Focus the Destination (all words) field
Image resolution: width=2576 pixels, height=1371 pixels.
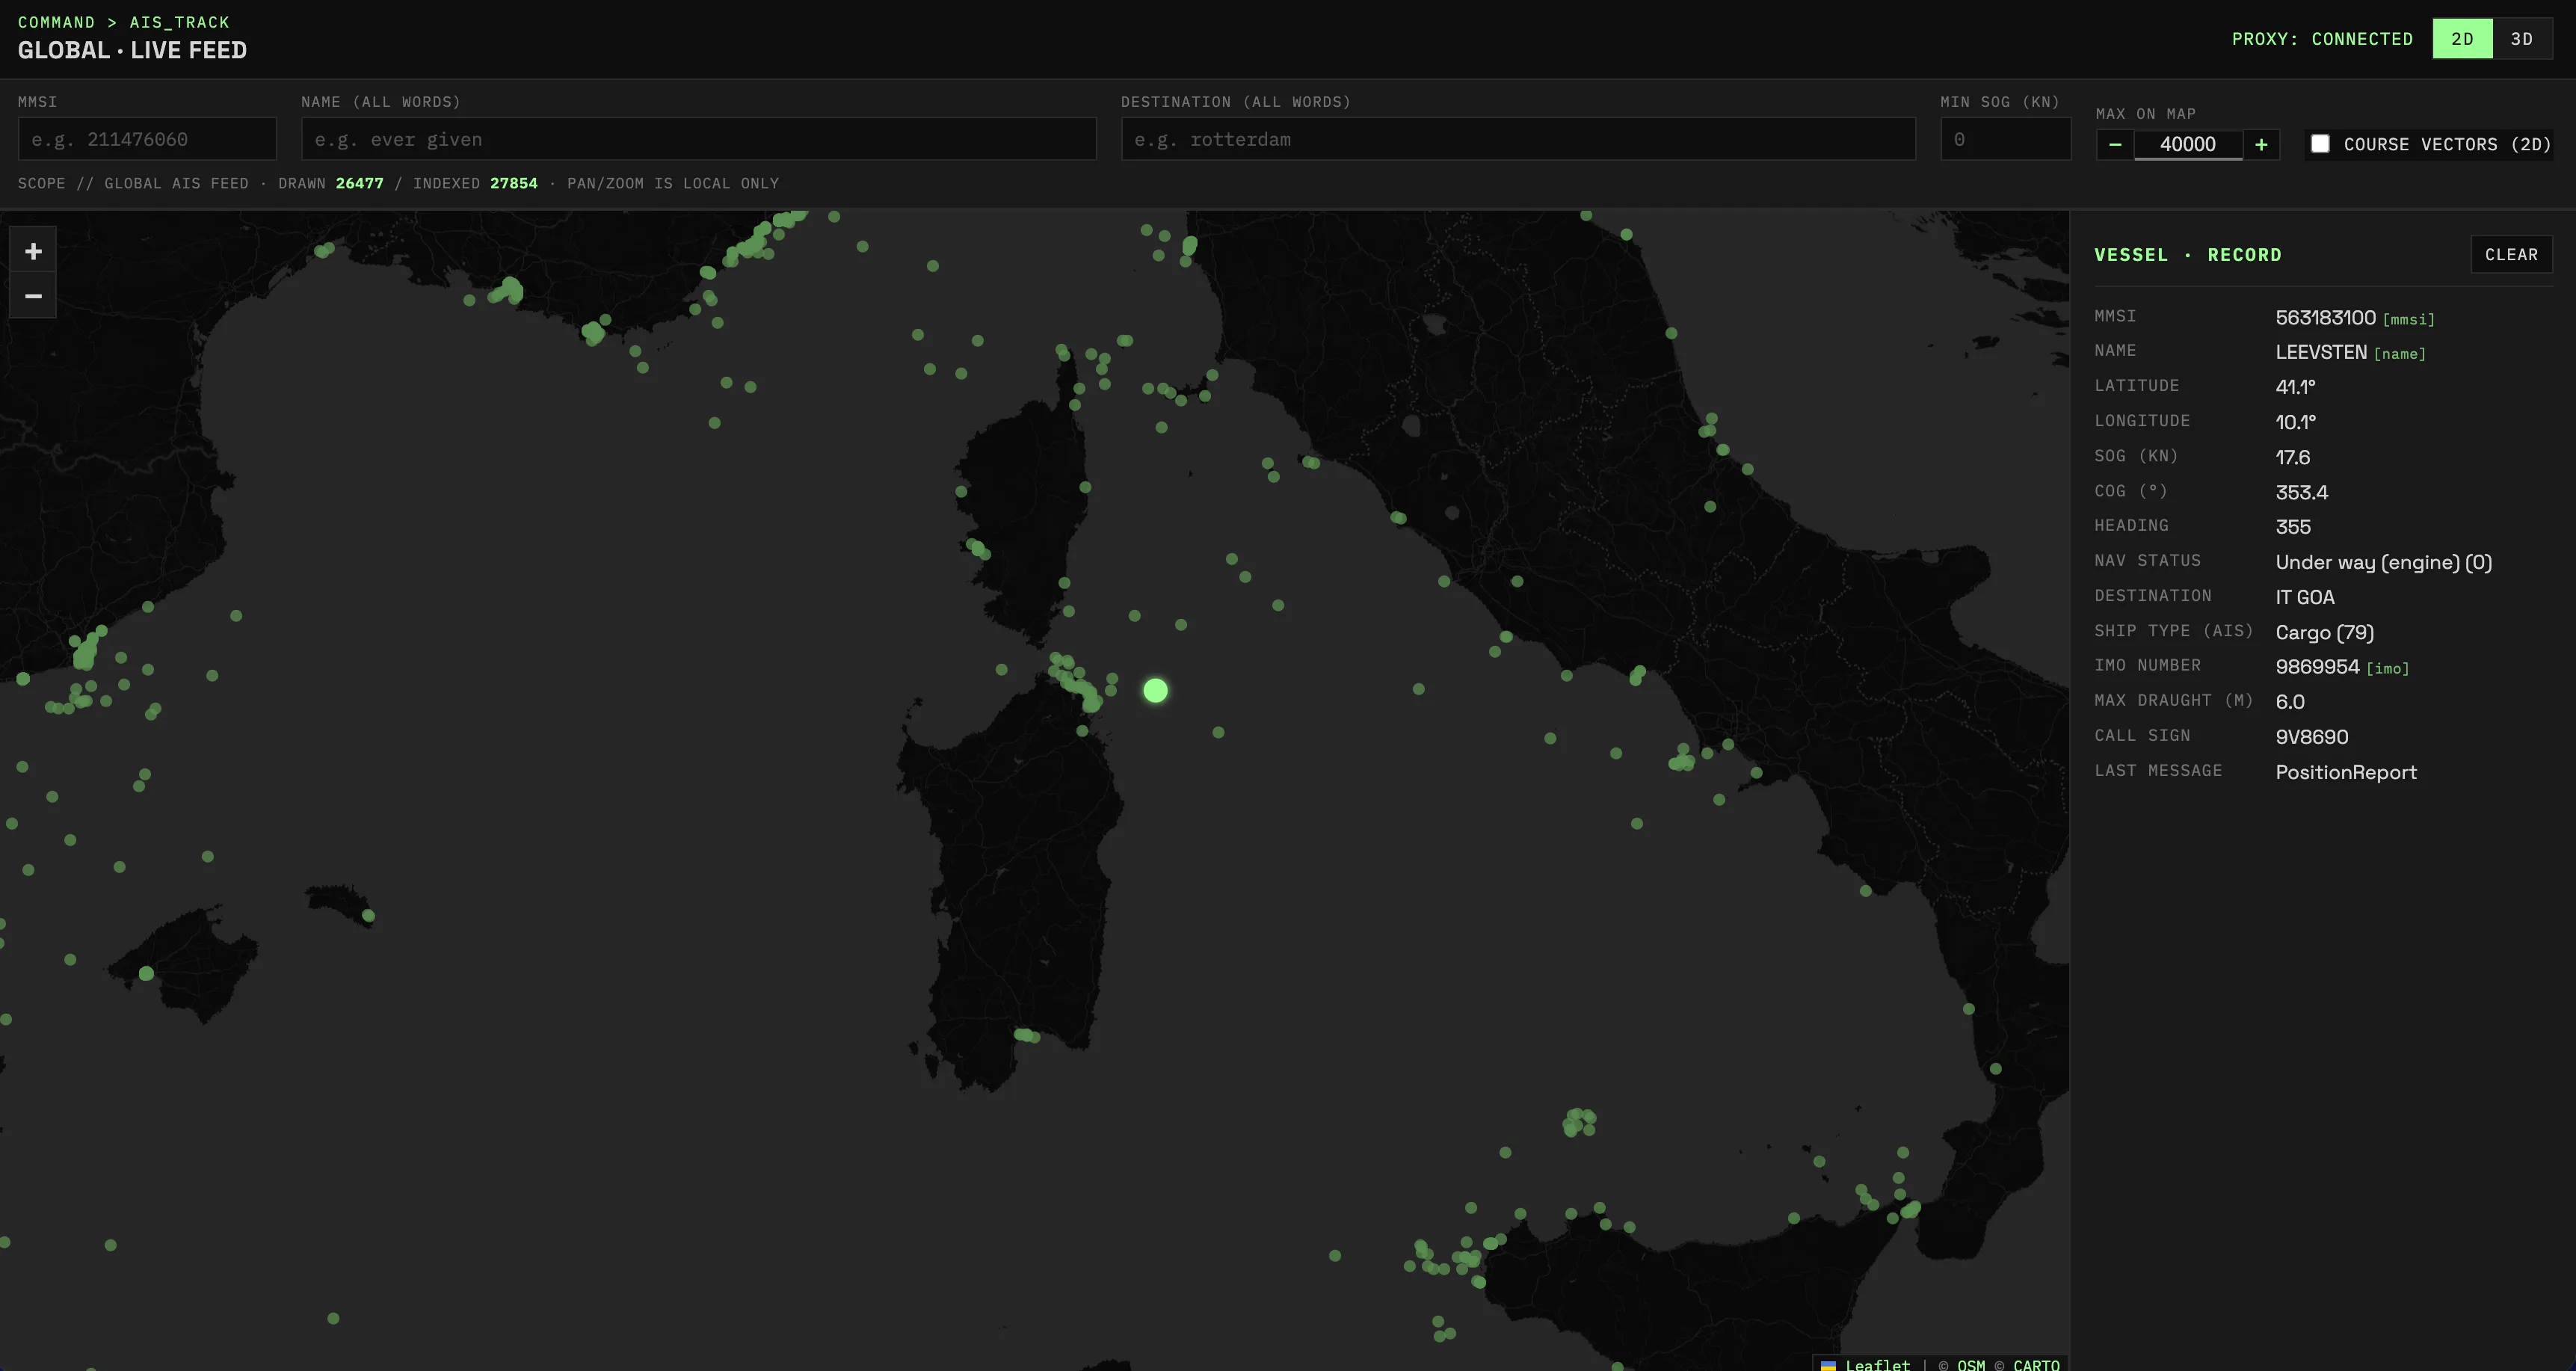(x=1518, y=139)
